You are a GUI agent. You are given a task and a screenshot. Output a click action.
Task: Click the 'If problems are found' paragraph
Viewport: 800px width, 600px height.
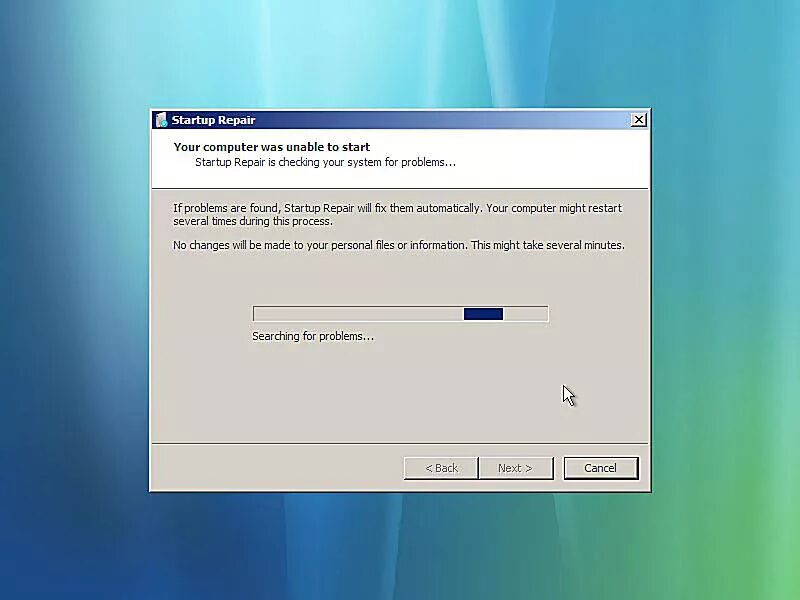pos(397,214)
